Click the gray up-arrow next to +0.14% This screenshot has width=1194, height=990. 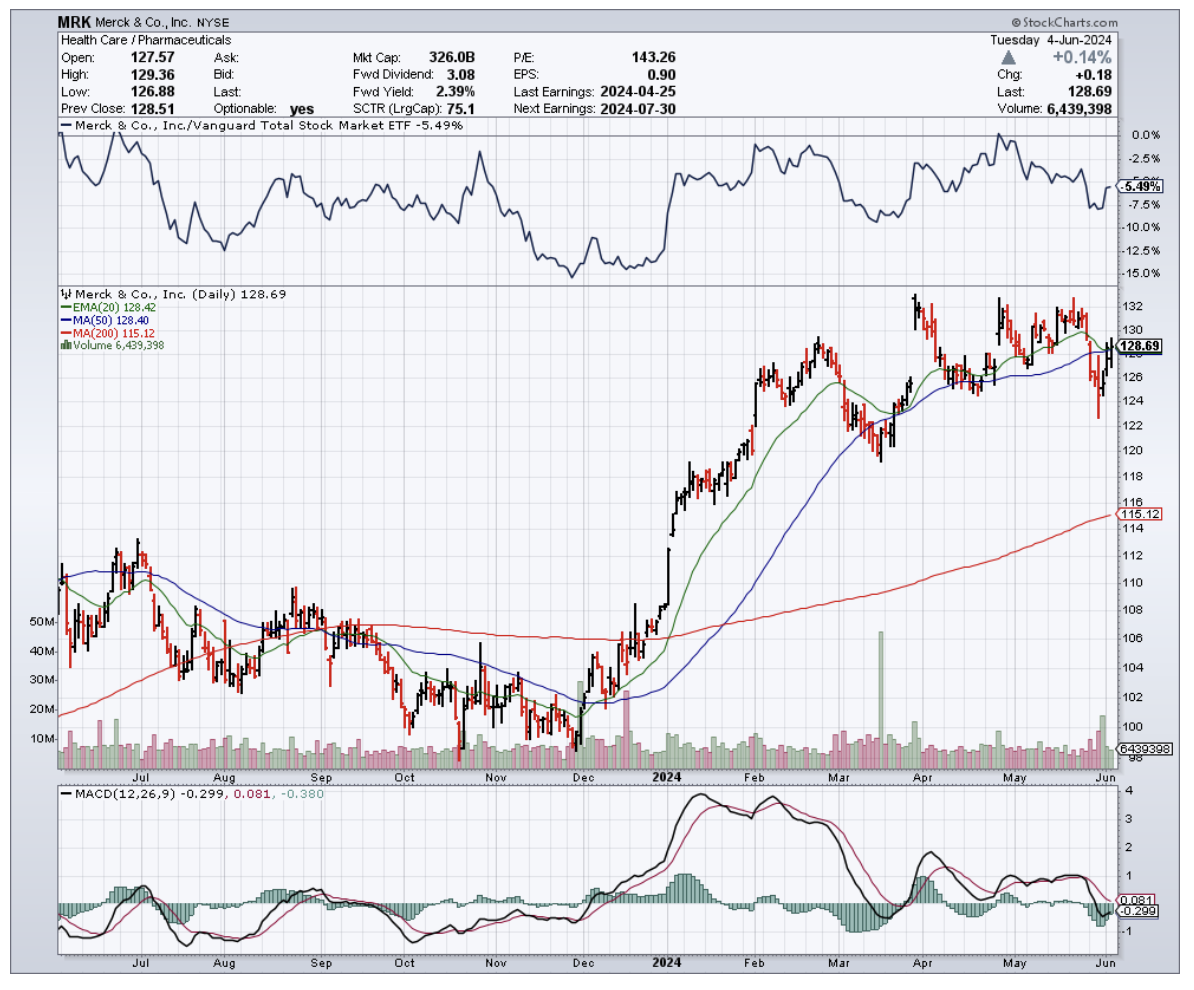[1008, 58]
